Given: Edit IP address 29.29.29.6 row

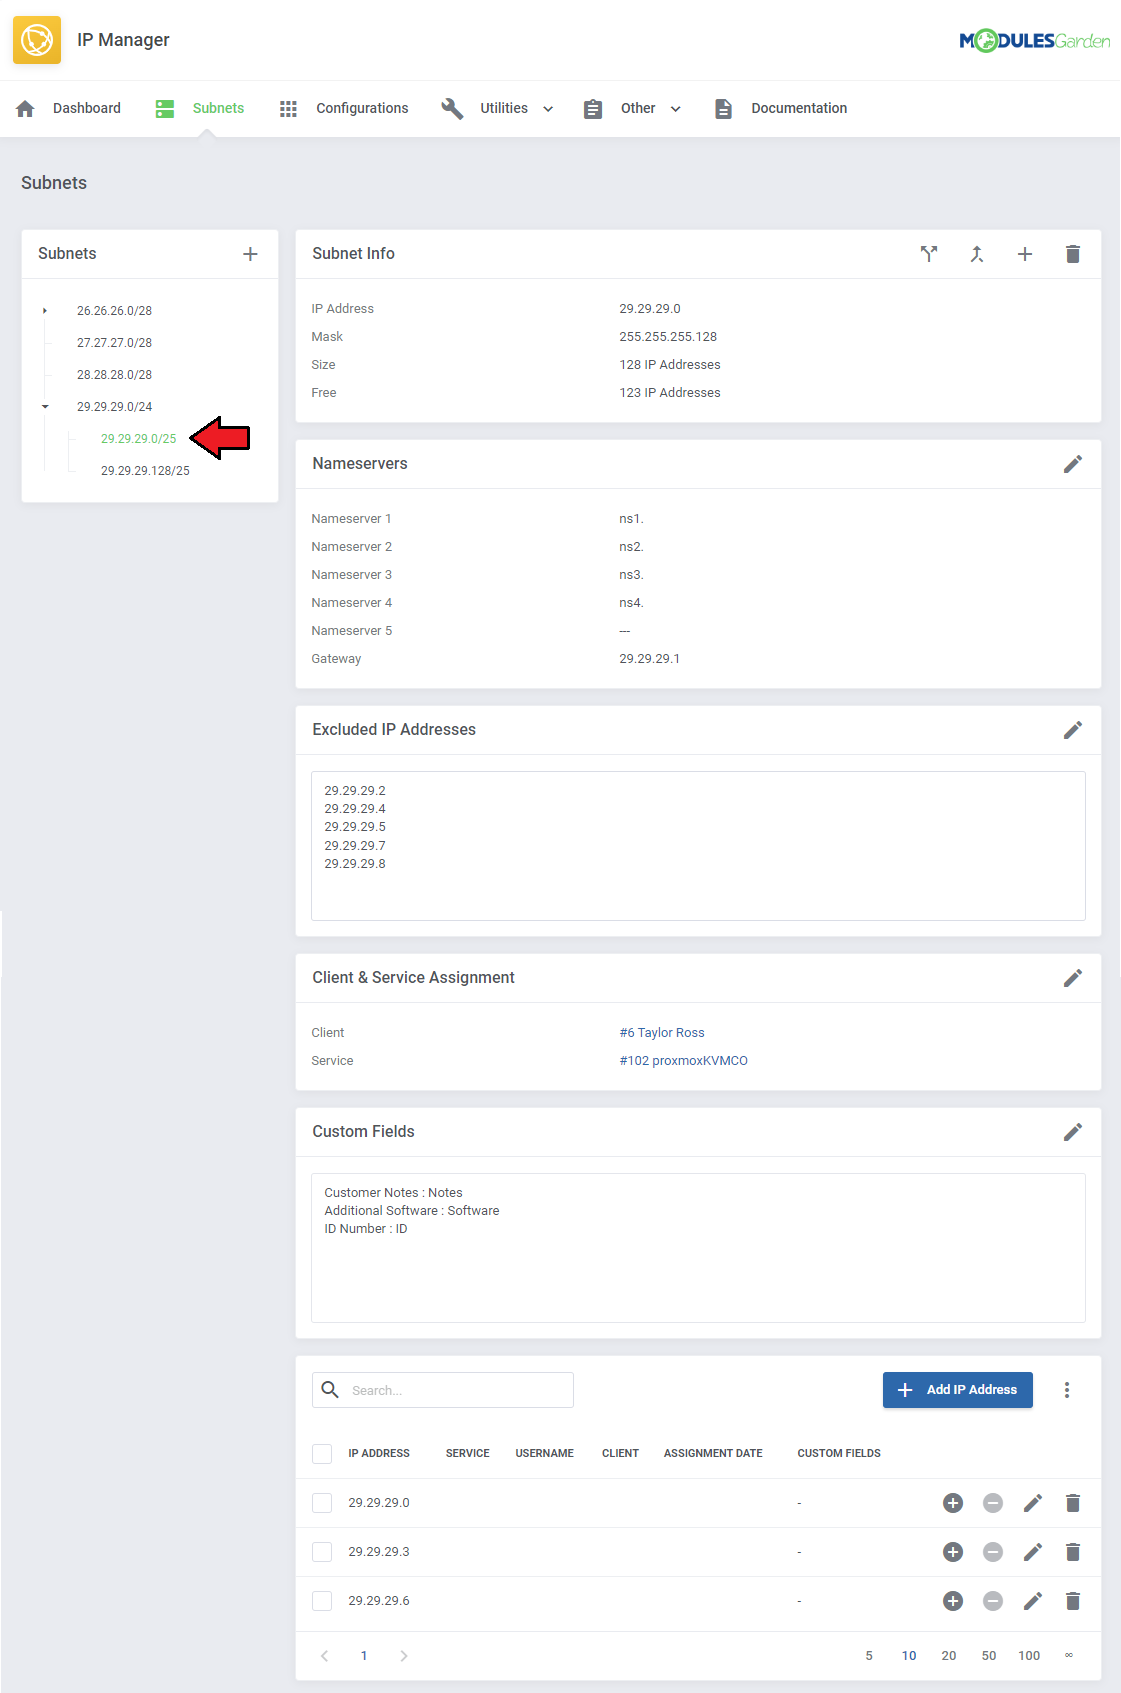Looking at the screenshot, I should 1033,1601.
